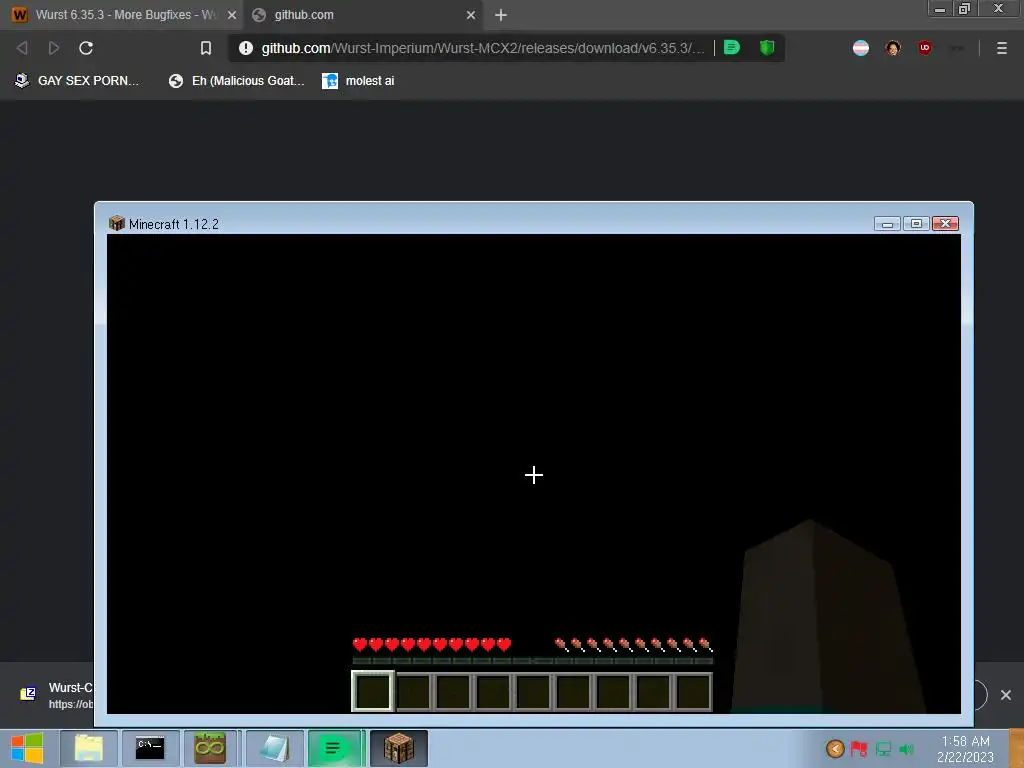The image size is (1024, 768).
Task: Open the green shield icon in address bar
Action: tap(767, 48)
